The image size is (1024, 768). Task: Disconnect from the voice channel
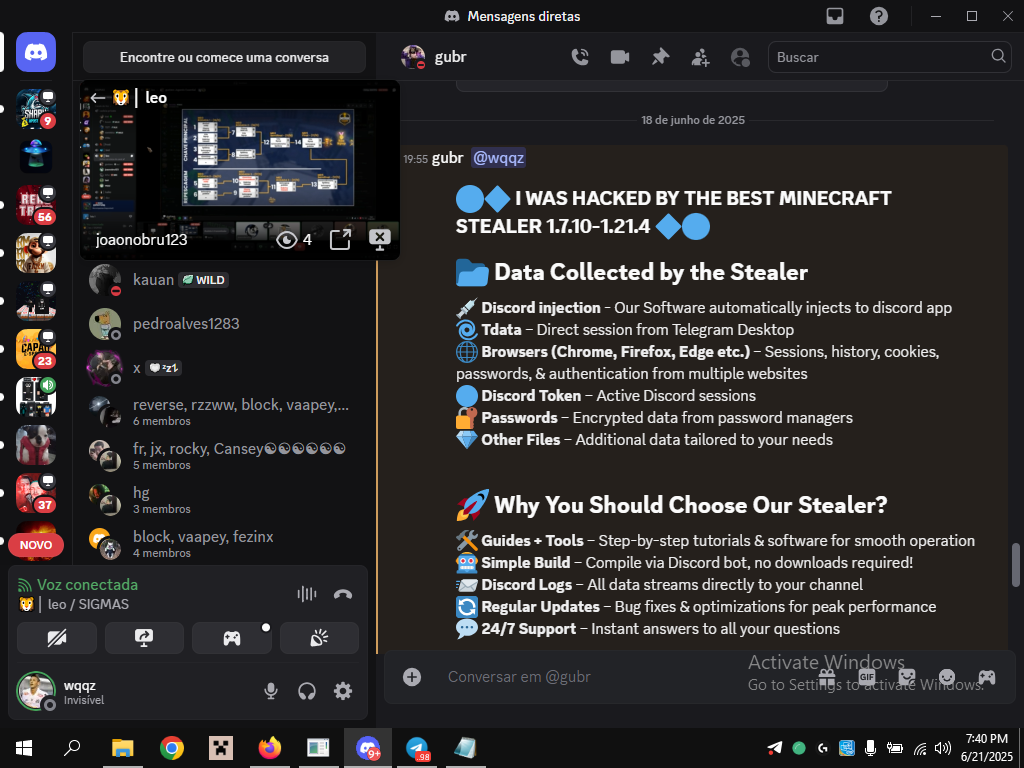tap(343, 594)
